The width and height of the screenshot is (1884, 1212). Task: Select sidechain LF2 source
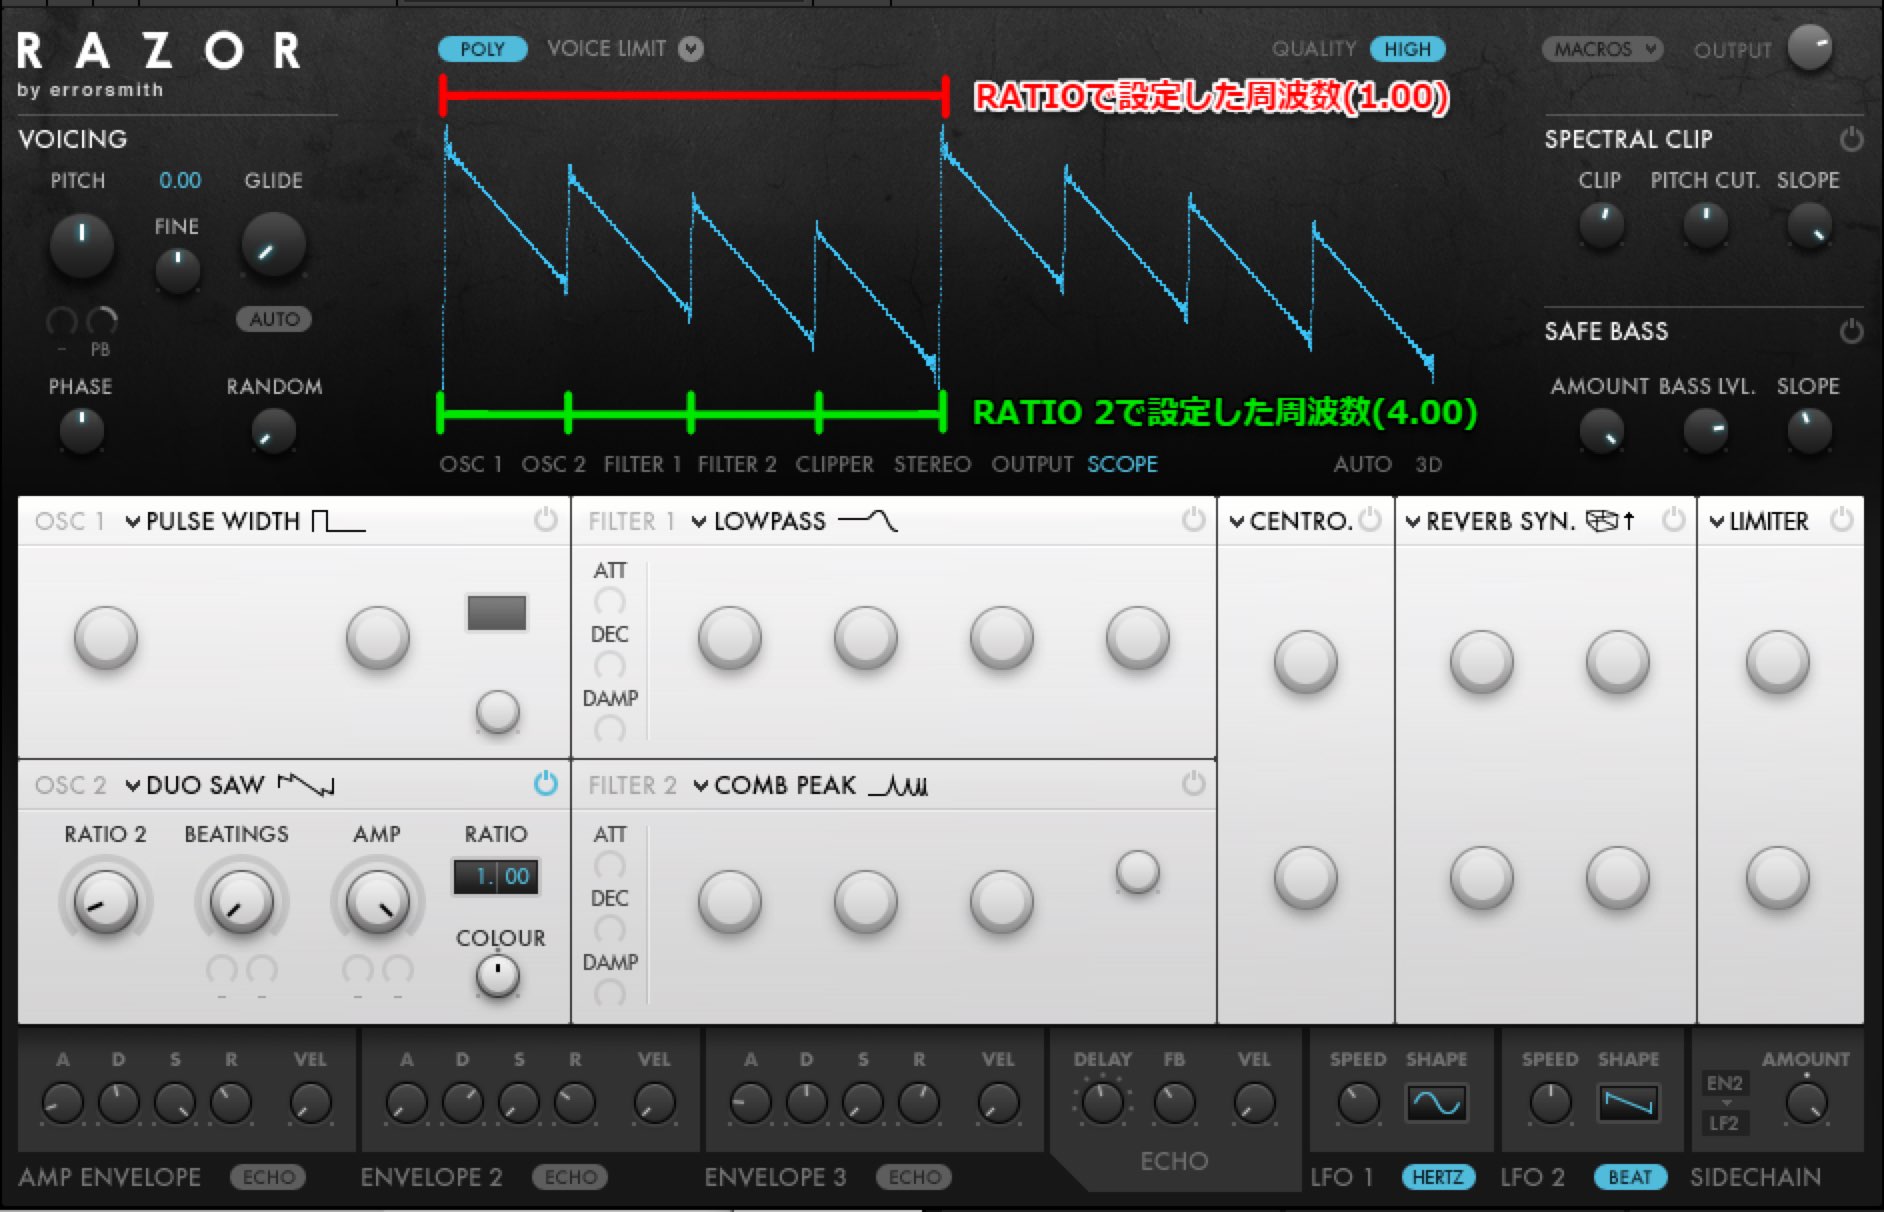[x=1724, y=1123]
